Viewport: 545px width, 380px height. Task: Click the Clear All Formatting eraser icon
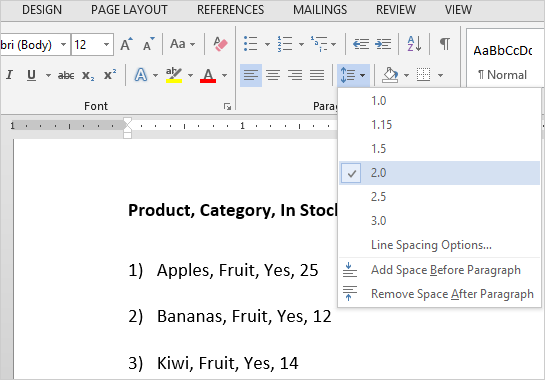(x=220, y=44)
